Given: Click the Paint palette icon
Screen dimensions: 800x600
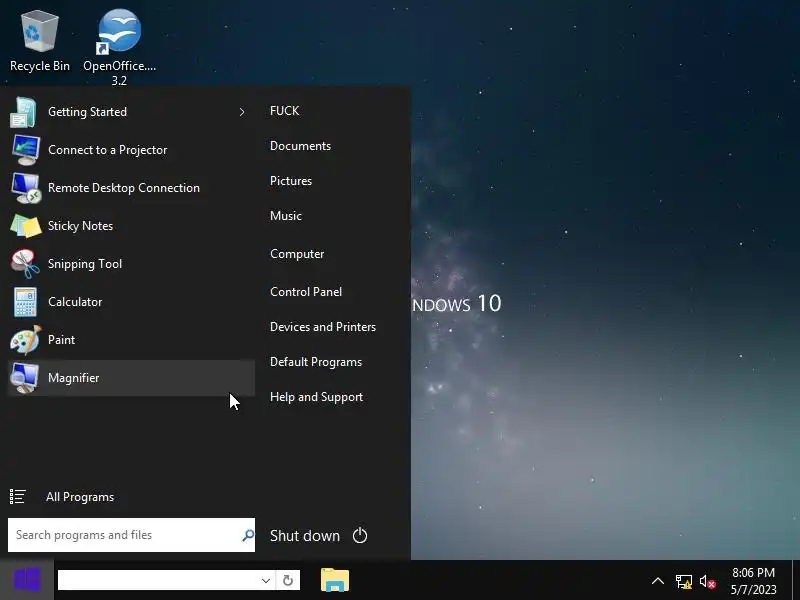Looking at the screenshot, I should [25, 340].
